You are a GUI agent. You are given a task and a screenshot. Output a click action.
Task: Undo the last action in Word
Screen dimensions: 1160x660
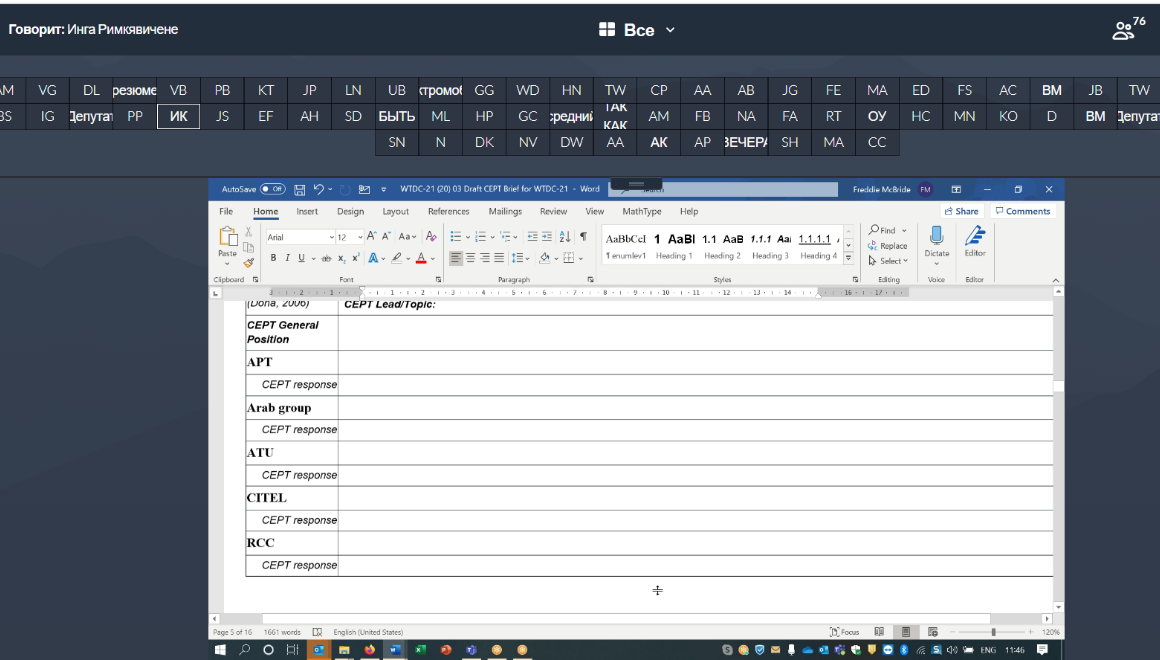(x=318, y=189)
